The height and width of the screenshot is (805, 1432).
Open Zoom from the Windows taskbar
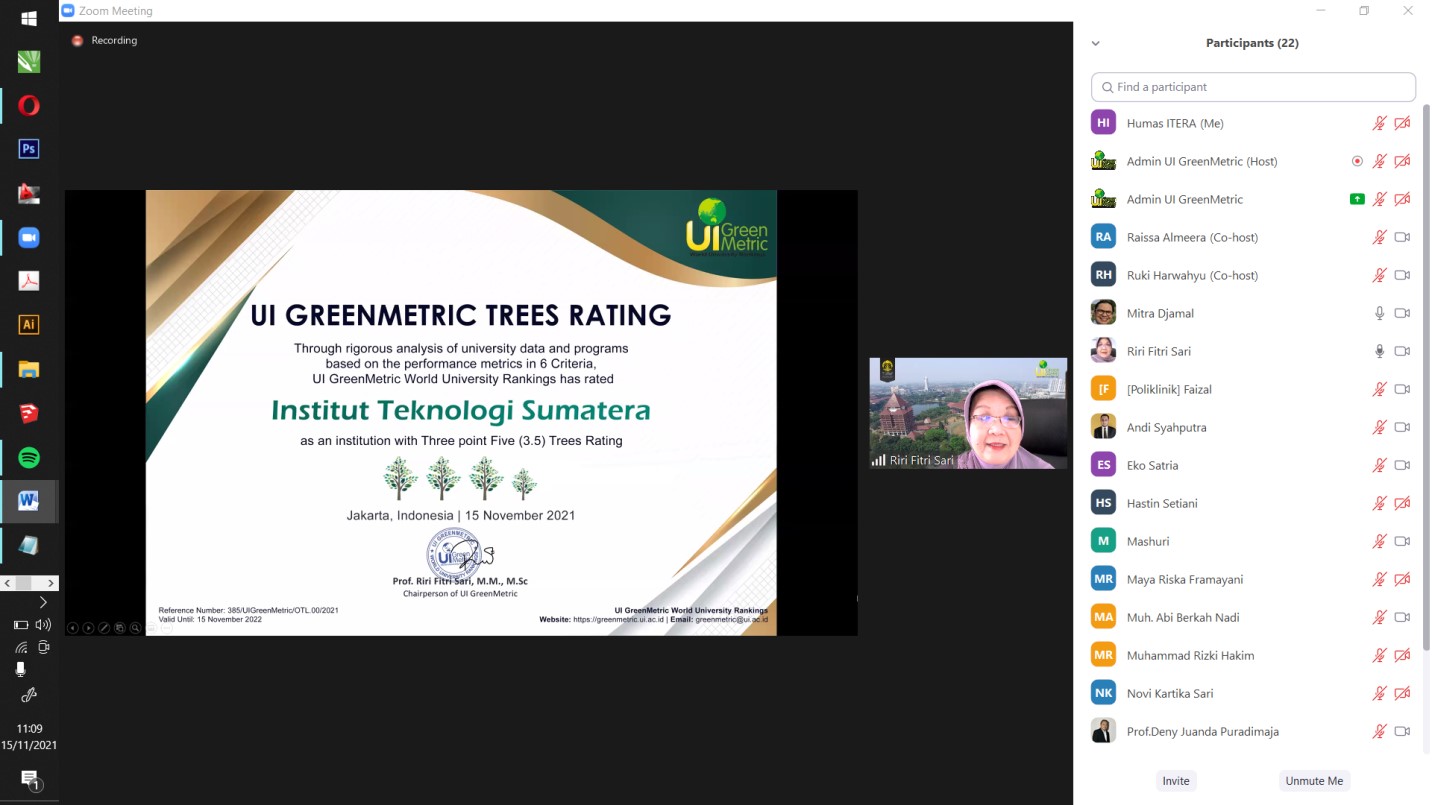click(29, 237)
